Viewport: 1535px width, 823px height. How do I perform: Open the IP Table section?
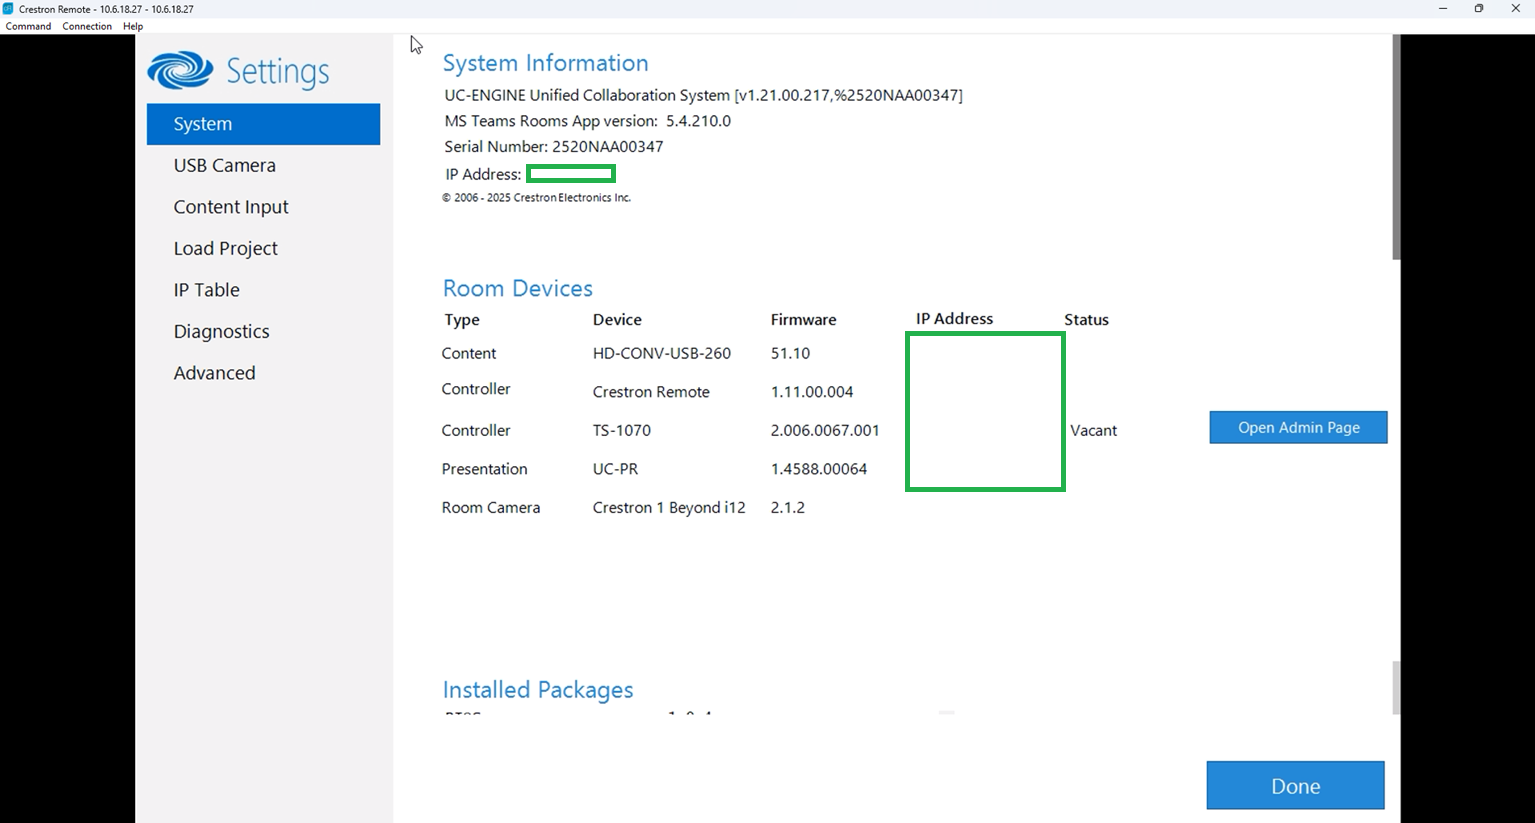point(206,289)
